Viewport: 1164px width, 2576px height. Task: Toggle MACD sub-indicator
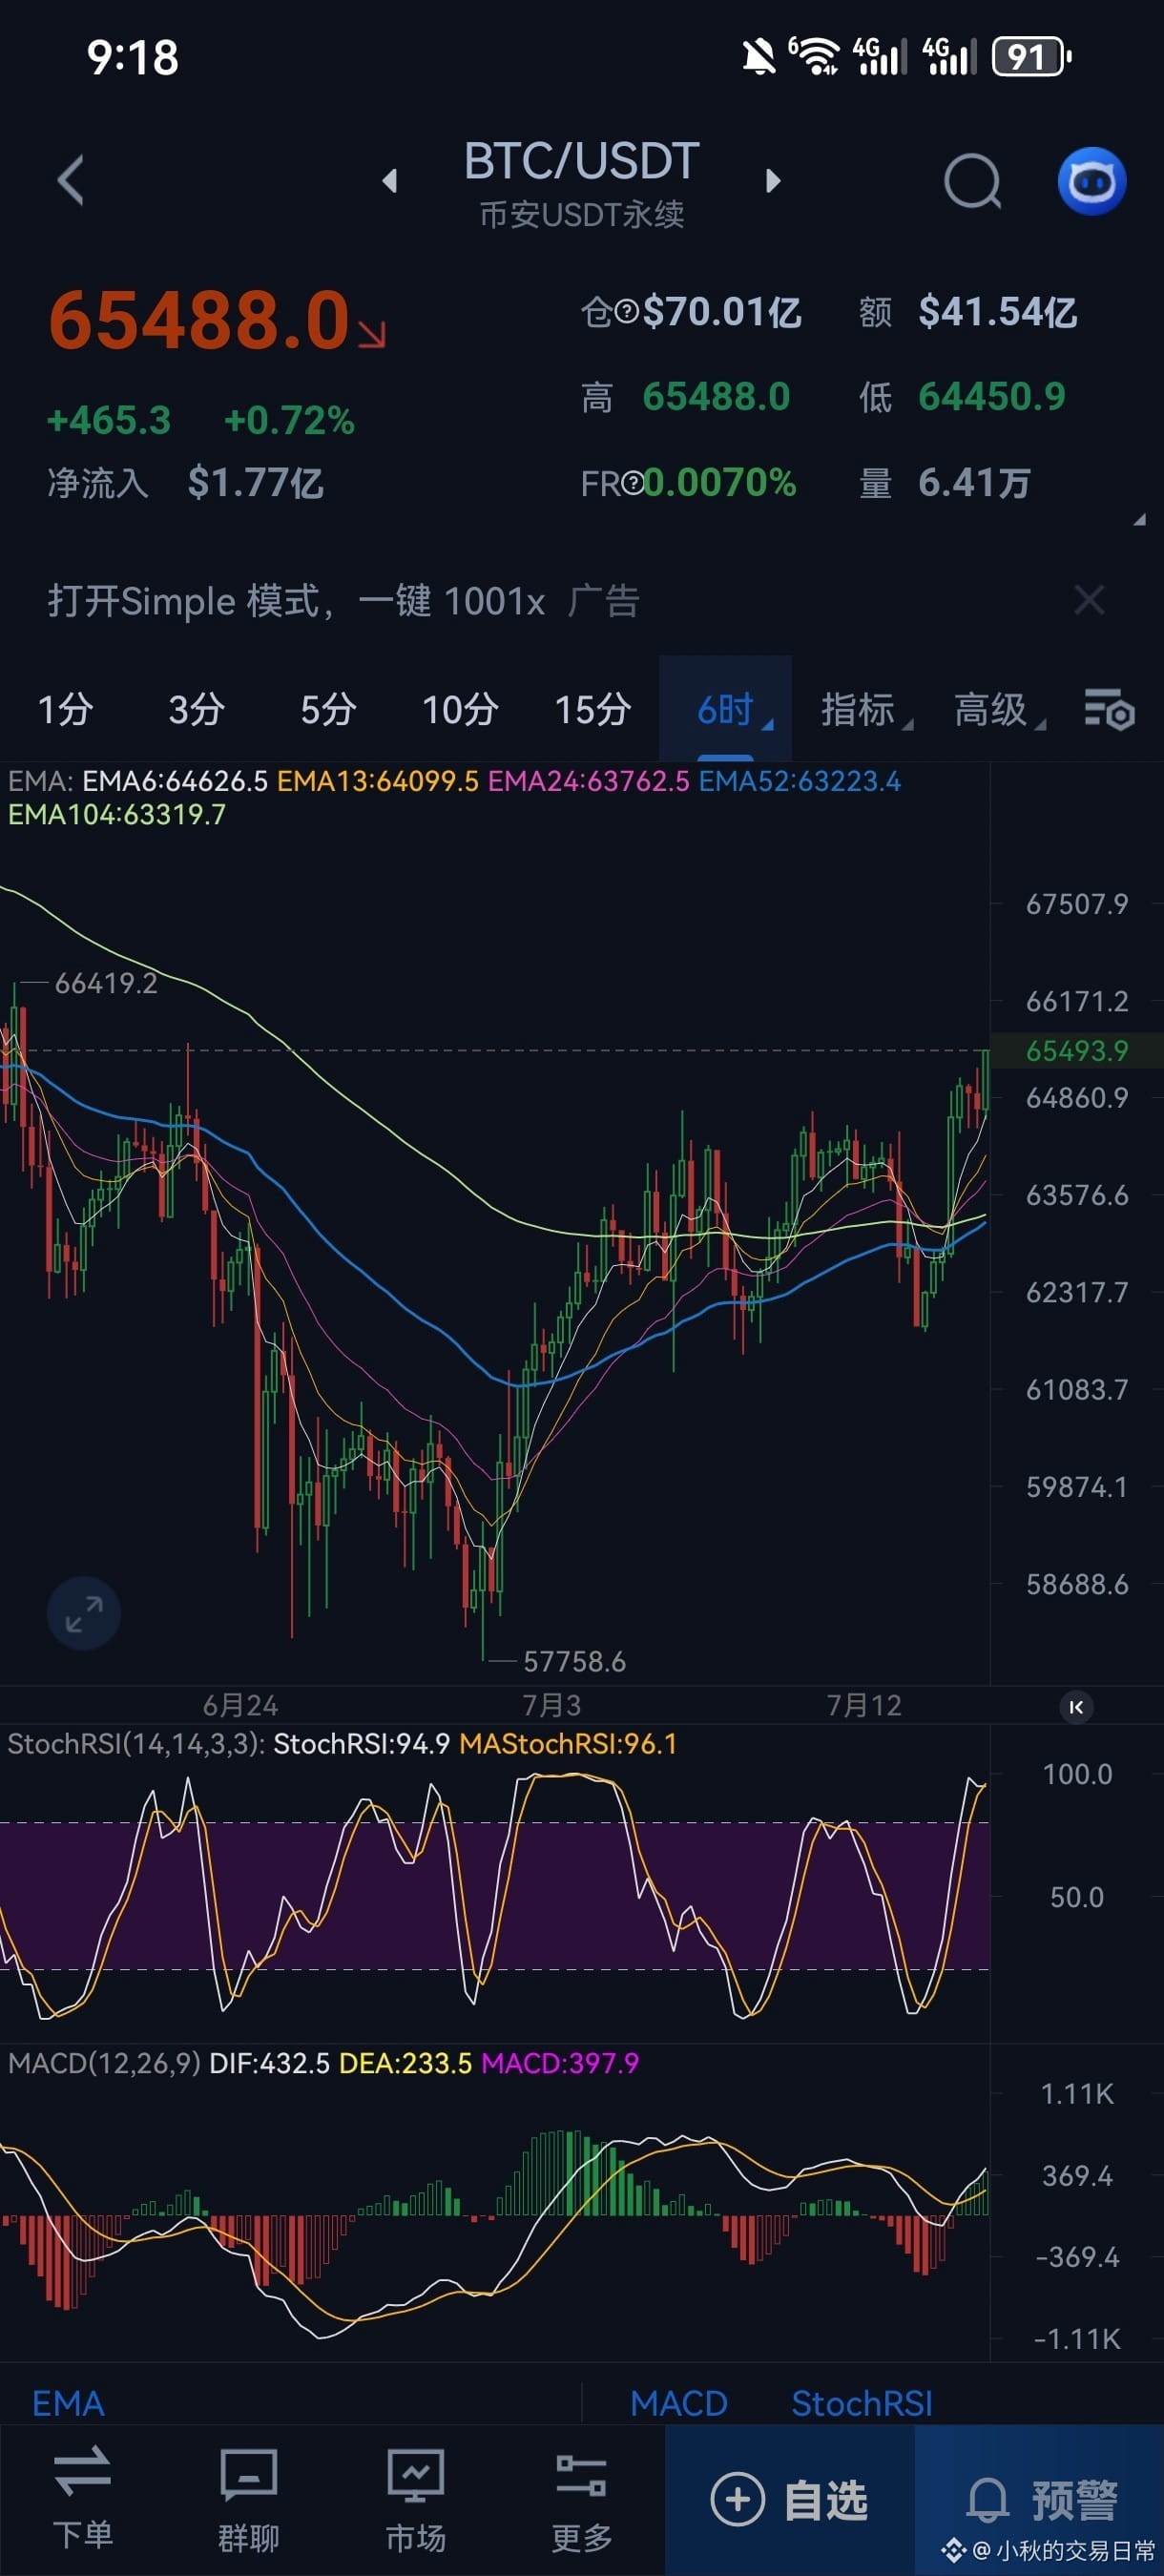[x=679, y=2403]
